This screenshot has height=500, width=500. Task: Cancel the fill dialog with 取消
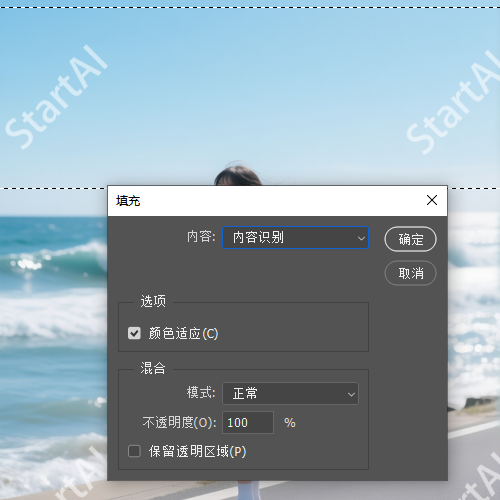coord(410,273)
